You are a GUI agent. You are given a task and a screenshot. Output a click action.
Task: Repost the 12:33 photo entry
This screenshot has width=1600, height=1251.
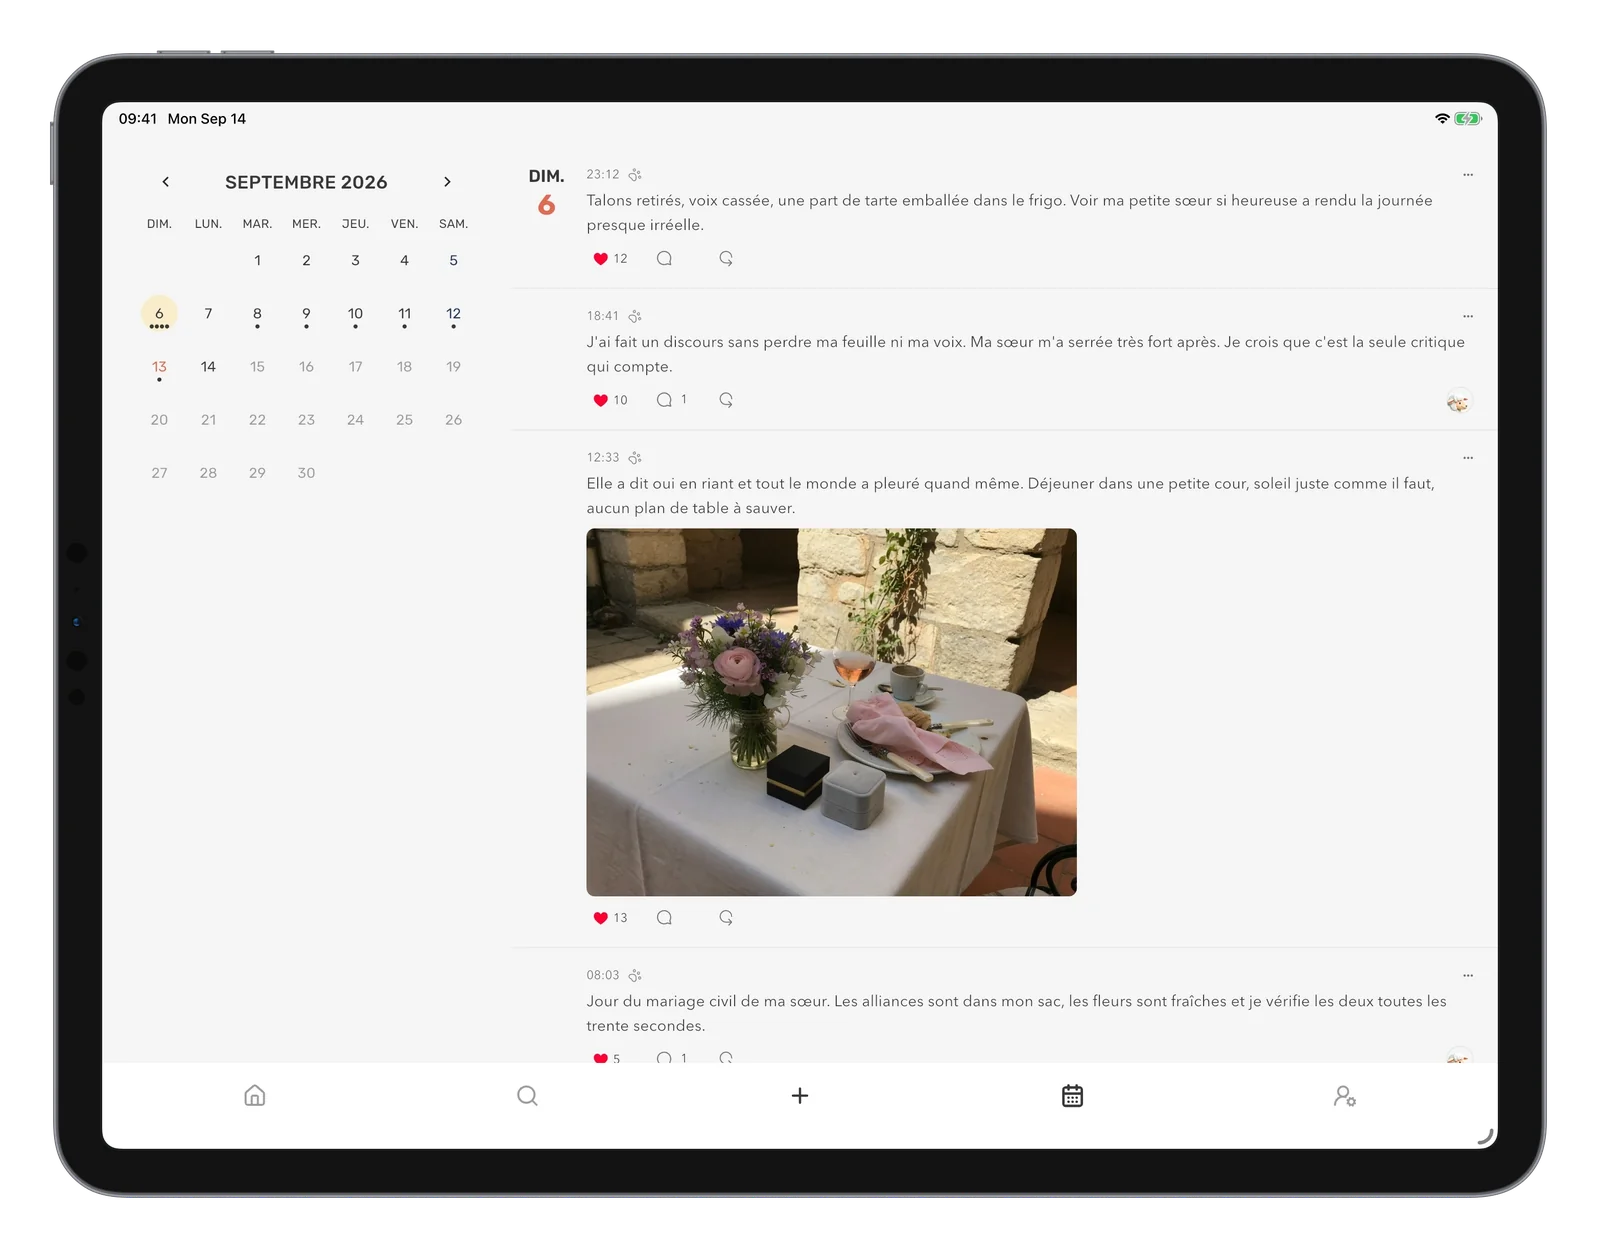(726, 918)
